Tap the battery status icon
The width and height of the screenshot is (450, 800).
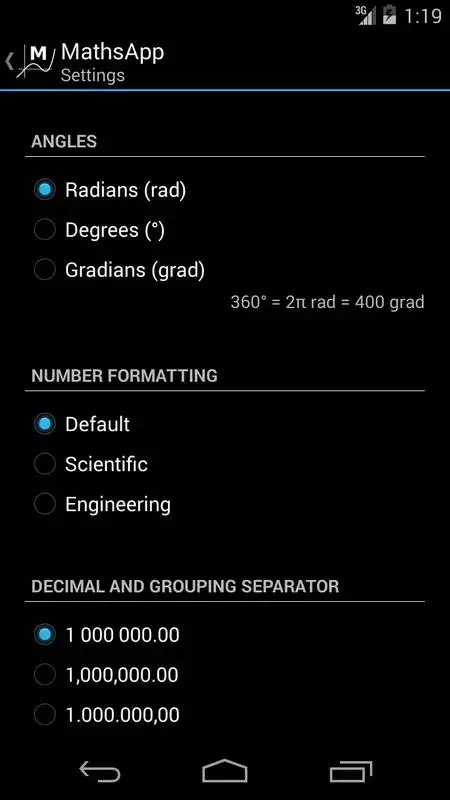pos(389,15)
